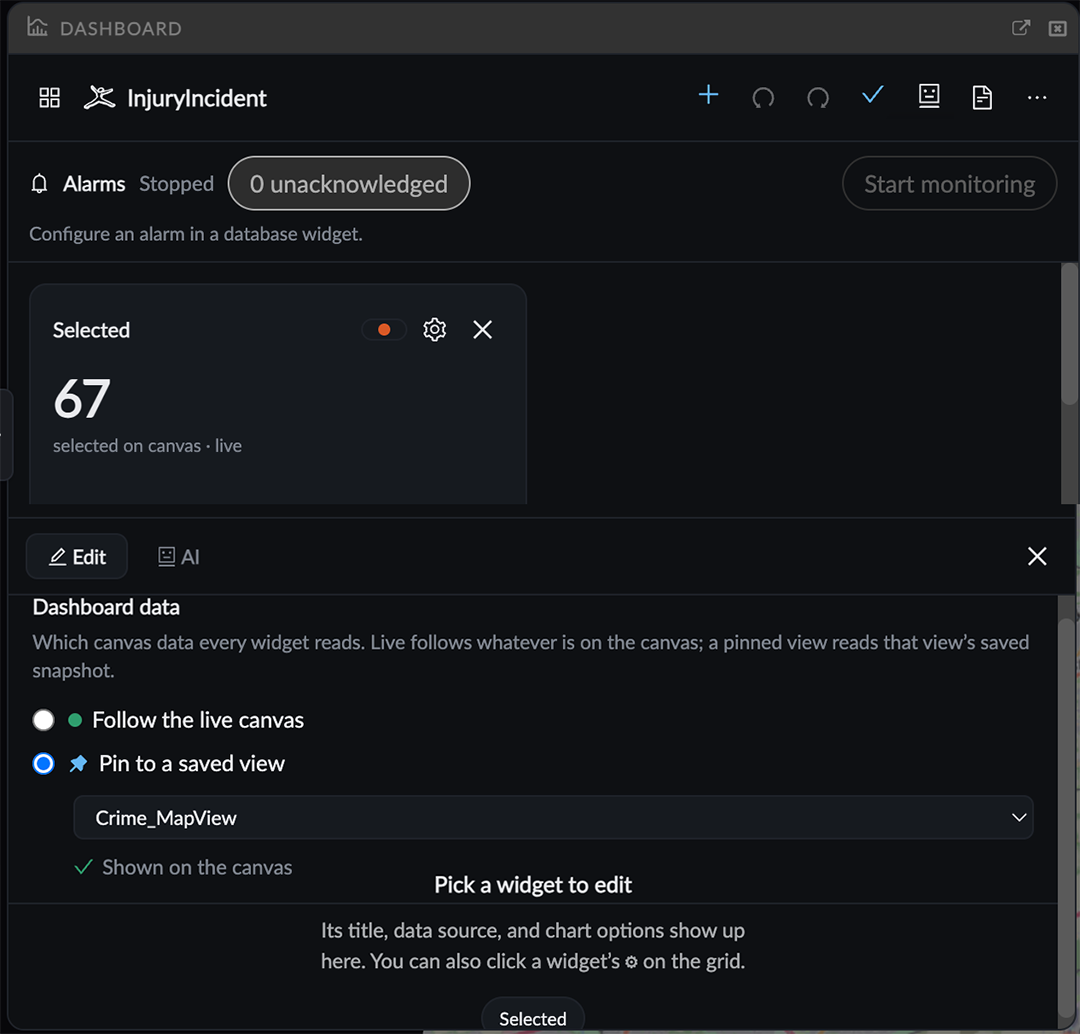Click the Start monitoring button
Viewport: 1080px width, 1034px height.
tap(949, 183)
